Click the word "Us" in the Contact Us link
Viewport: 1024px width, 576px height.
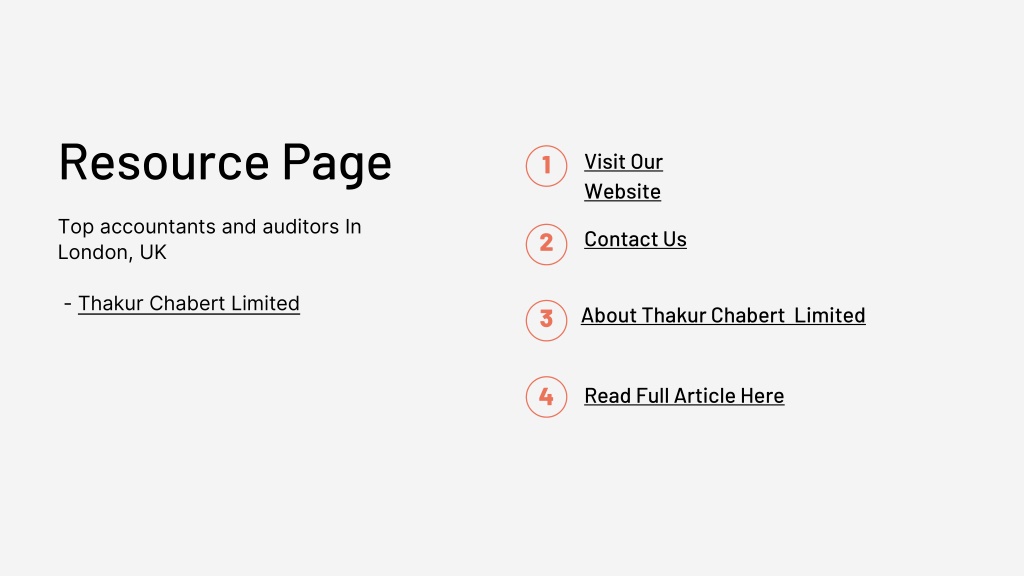(x=674, y=240)
